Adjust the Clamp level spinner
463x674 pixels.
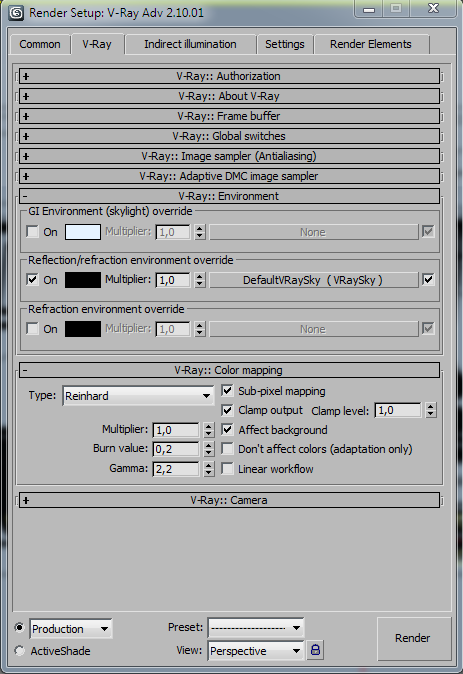pyautogui.click(x=431, y=411)
